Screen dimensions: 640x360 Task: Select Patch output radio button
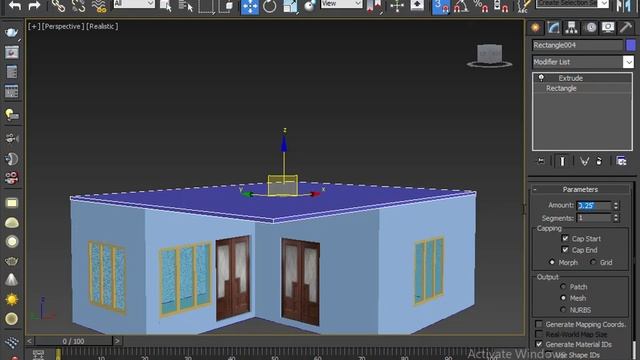(x=563, y=287)
